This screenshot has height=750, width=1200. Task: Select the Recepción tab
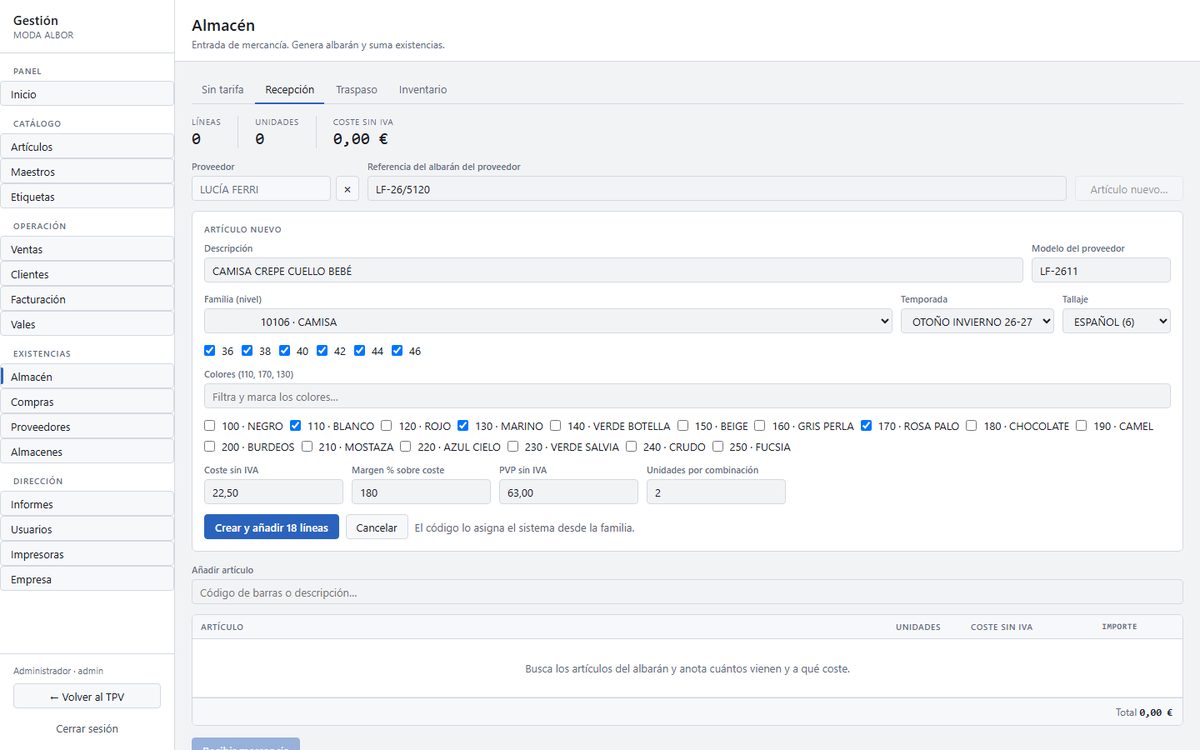click(x=290, y=90)
